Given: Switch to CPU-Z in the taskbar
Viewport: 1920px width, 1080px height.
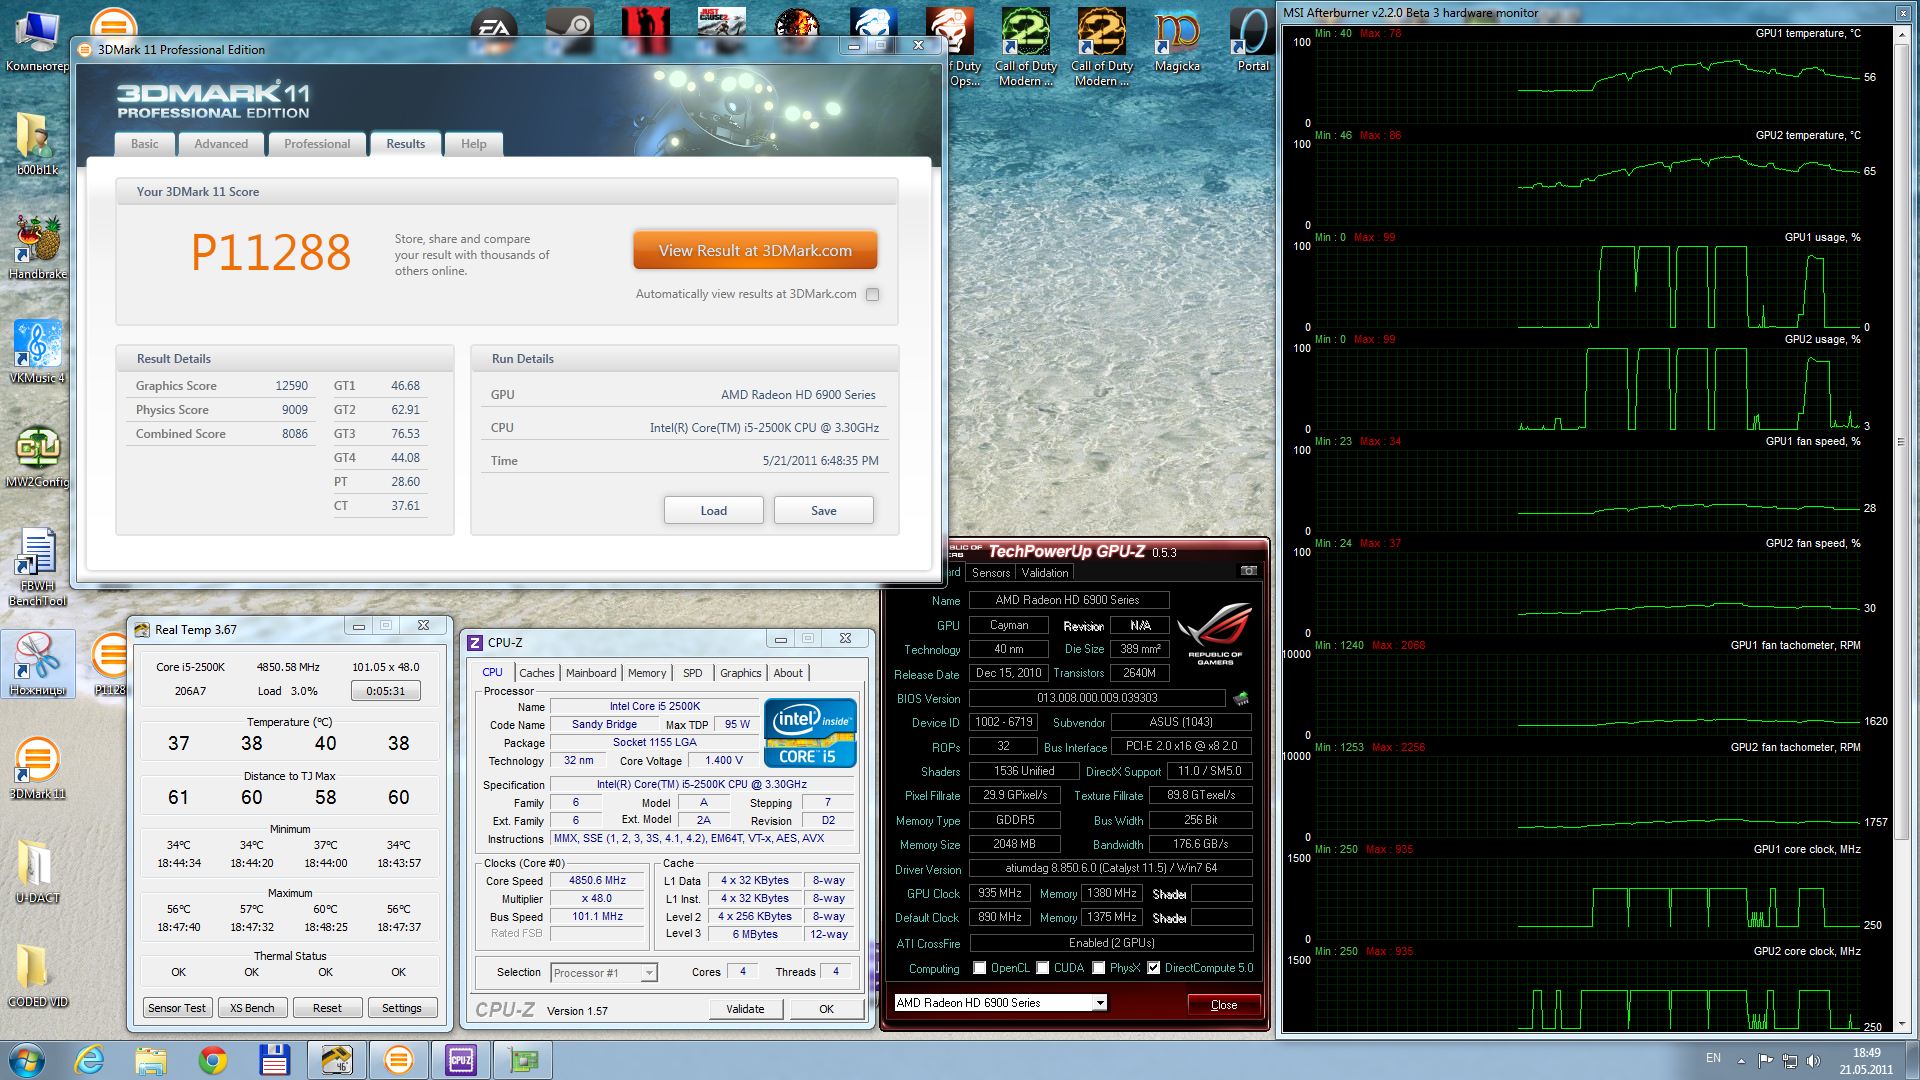Looking at the screenshot, I should (460, 1060).
